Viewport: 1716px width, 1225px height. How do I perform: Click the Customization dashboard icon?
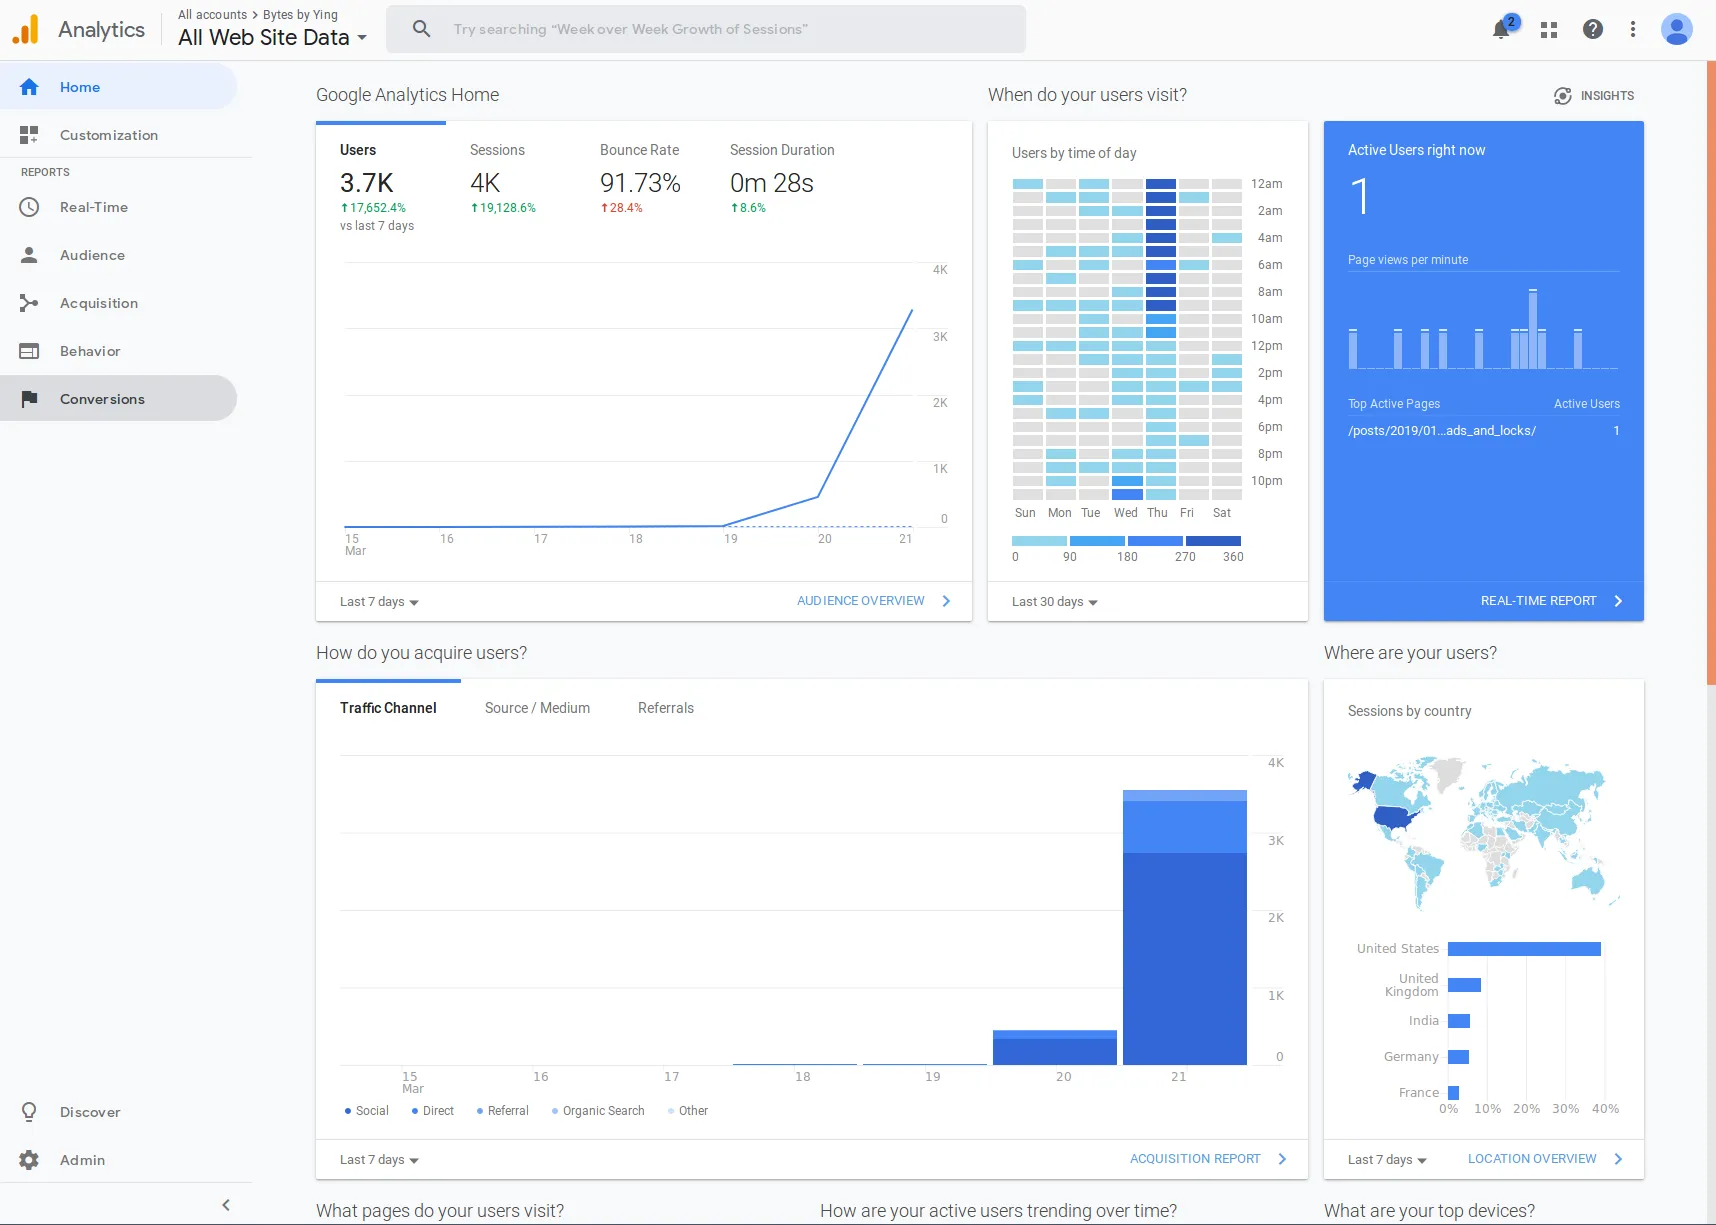point(29,135)
